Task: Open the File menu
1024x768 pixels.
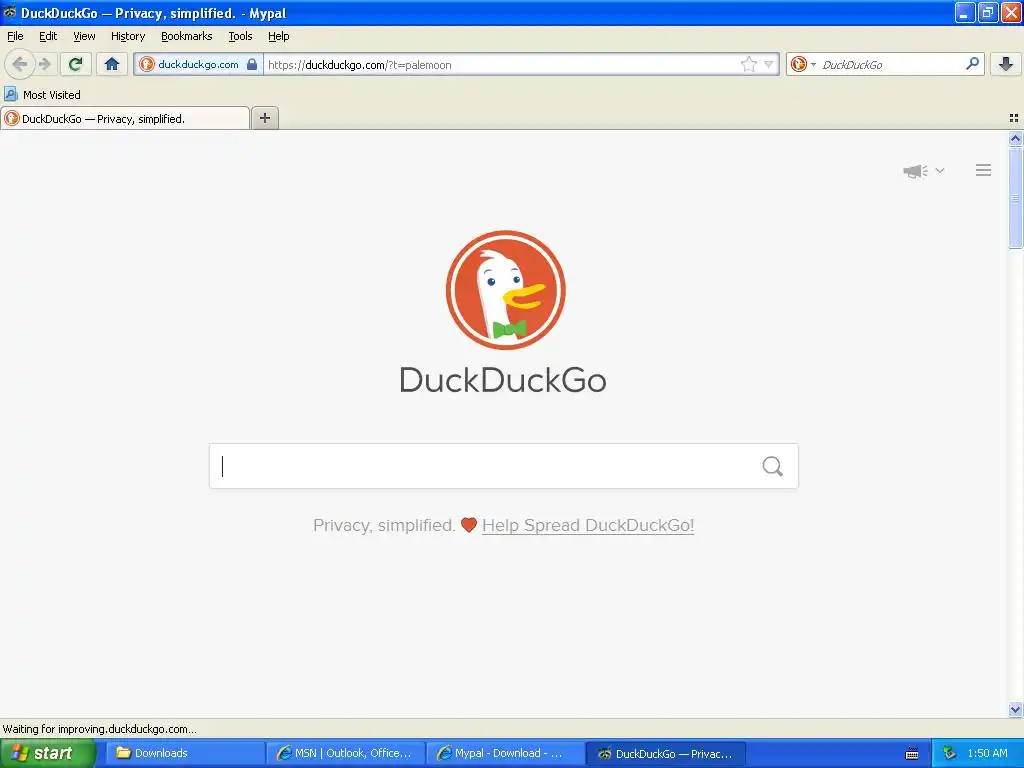Action: pyautogui.click(x=15, y=36)
